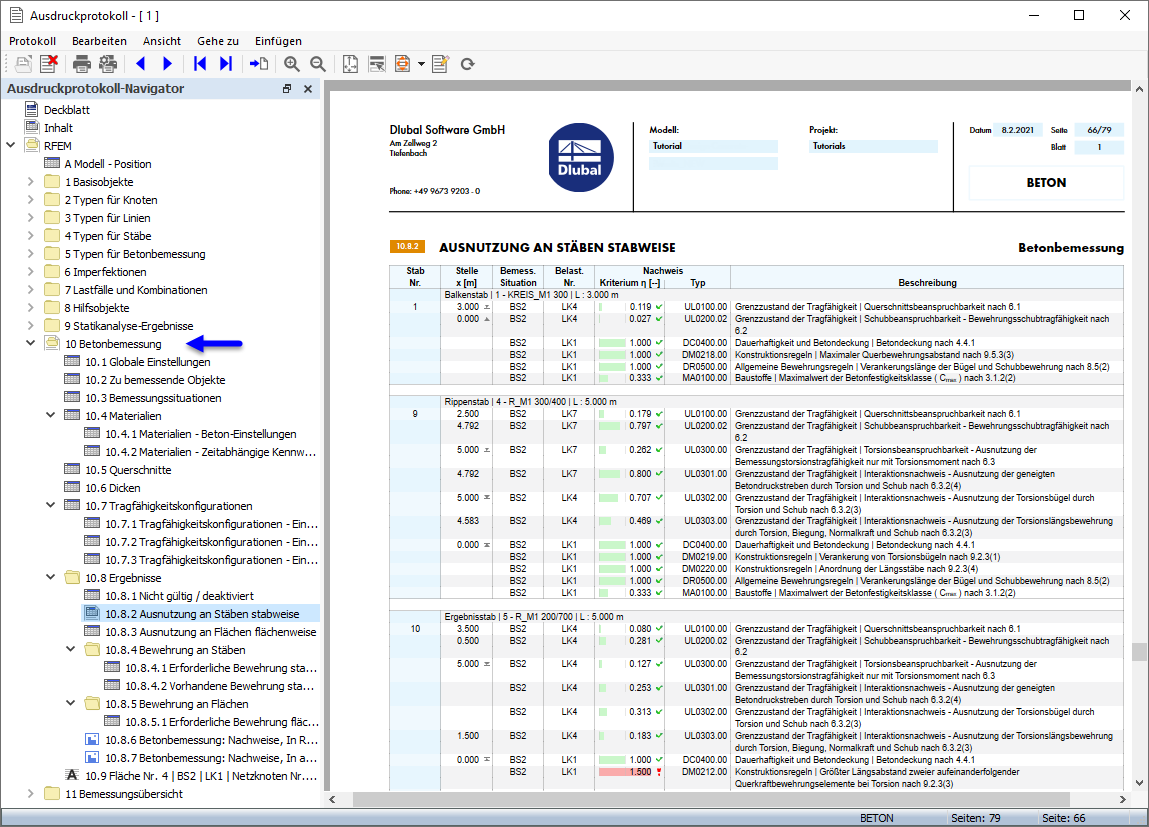
Task: Click the 10.8.2 orange section badge
Action: [407, 247]
